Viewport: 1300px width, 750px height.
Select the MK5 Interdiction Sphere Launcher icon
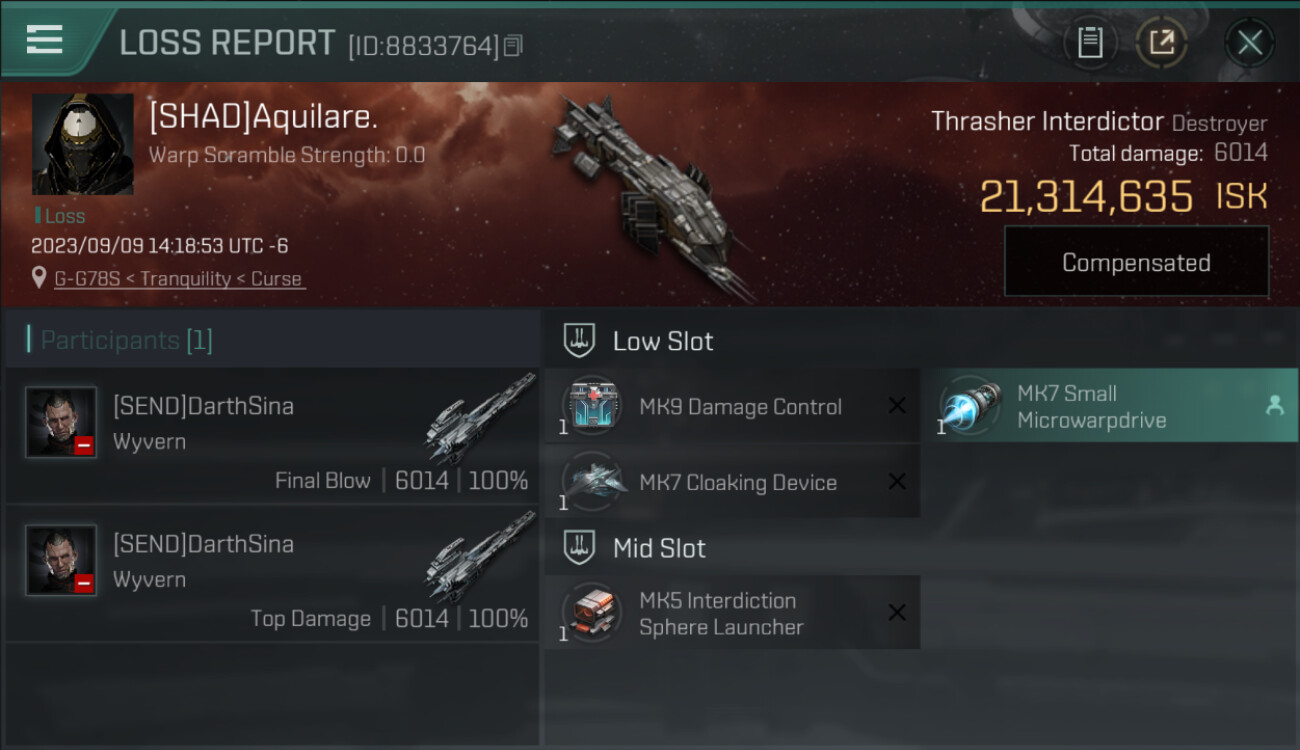coord(591,613)
